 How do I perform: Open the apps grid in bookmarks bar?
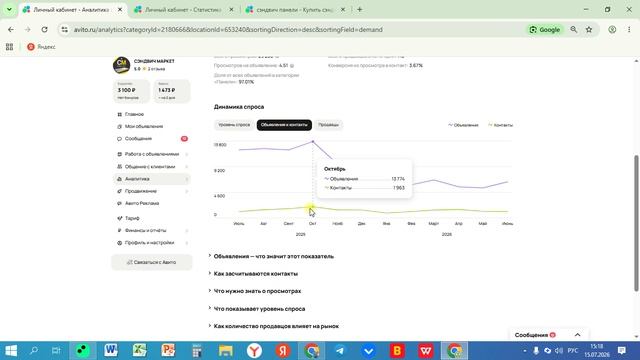pos(9,47)
